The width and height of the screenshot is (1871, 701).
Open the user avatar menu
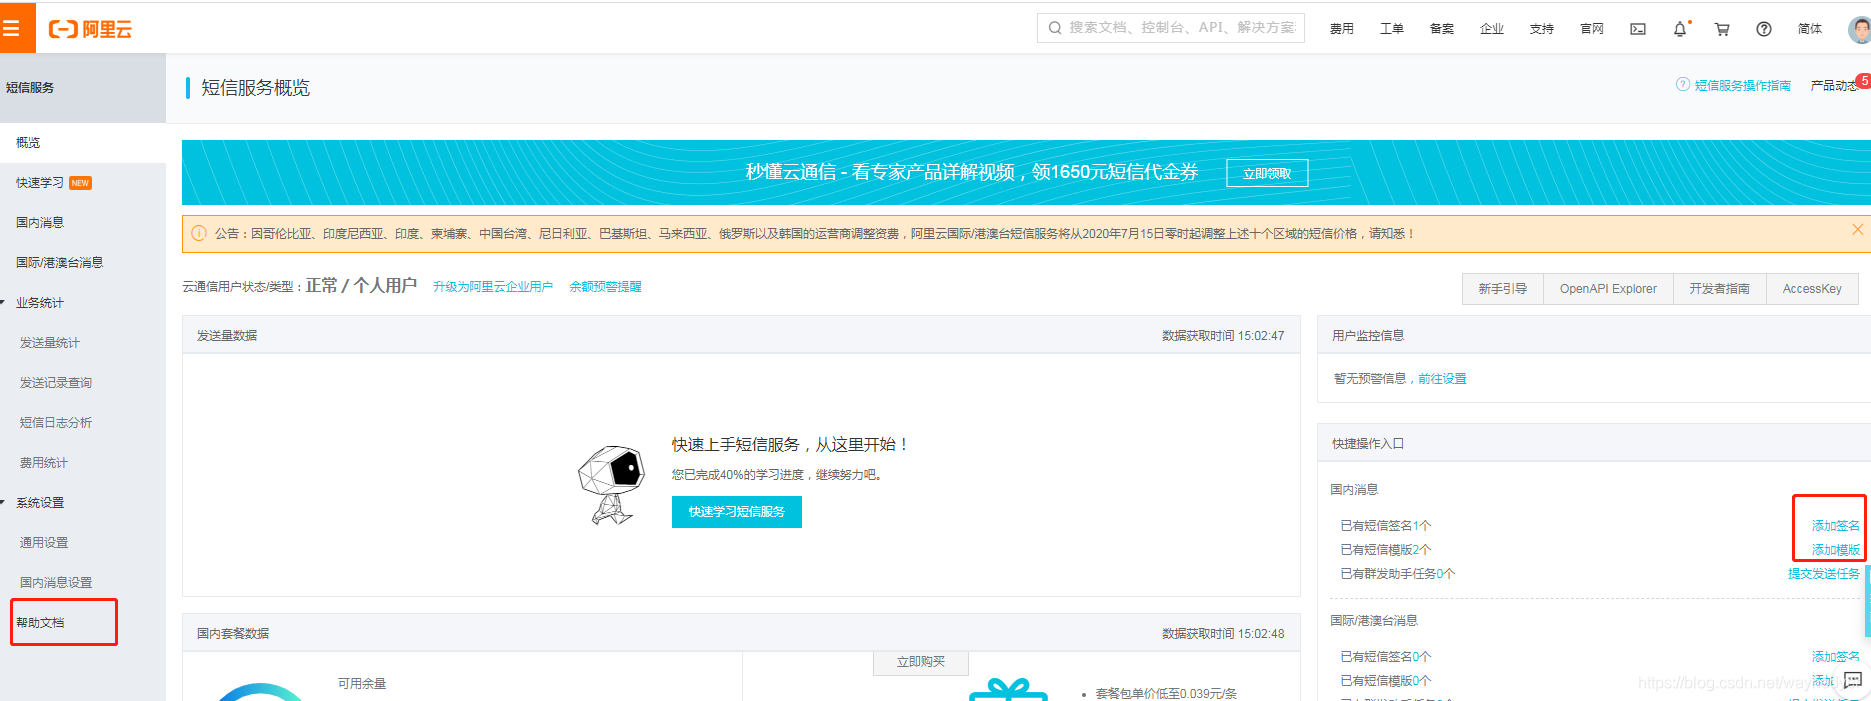[x=1859, y=29]
